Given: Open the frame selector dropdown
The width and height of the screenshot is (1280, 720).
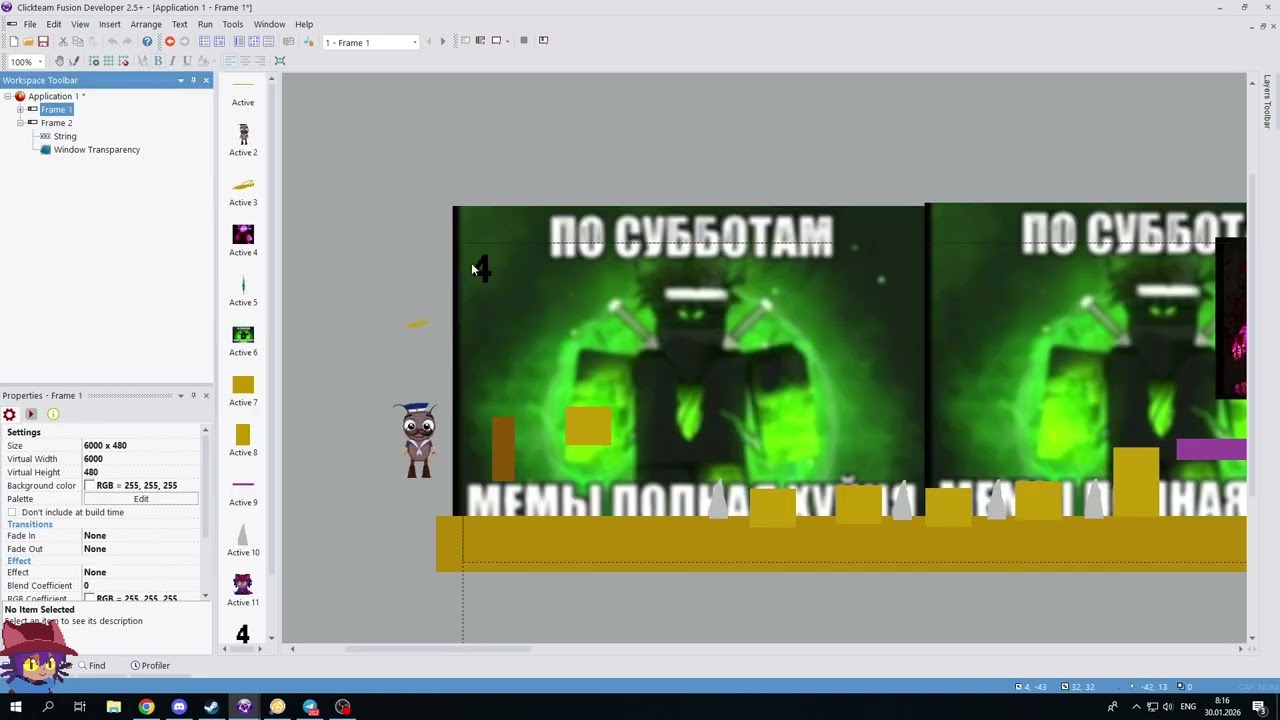Looking at the screenshot, I should (414, 43).
